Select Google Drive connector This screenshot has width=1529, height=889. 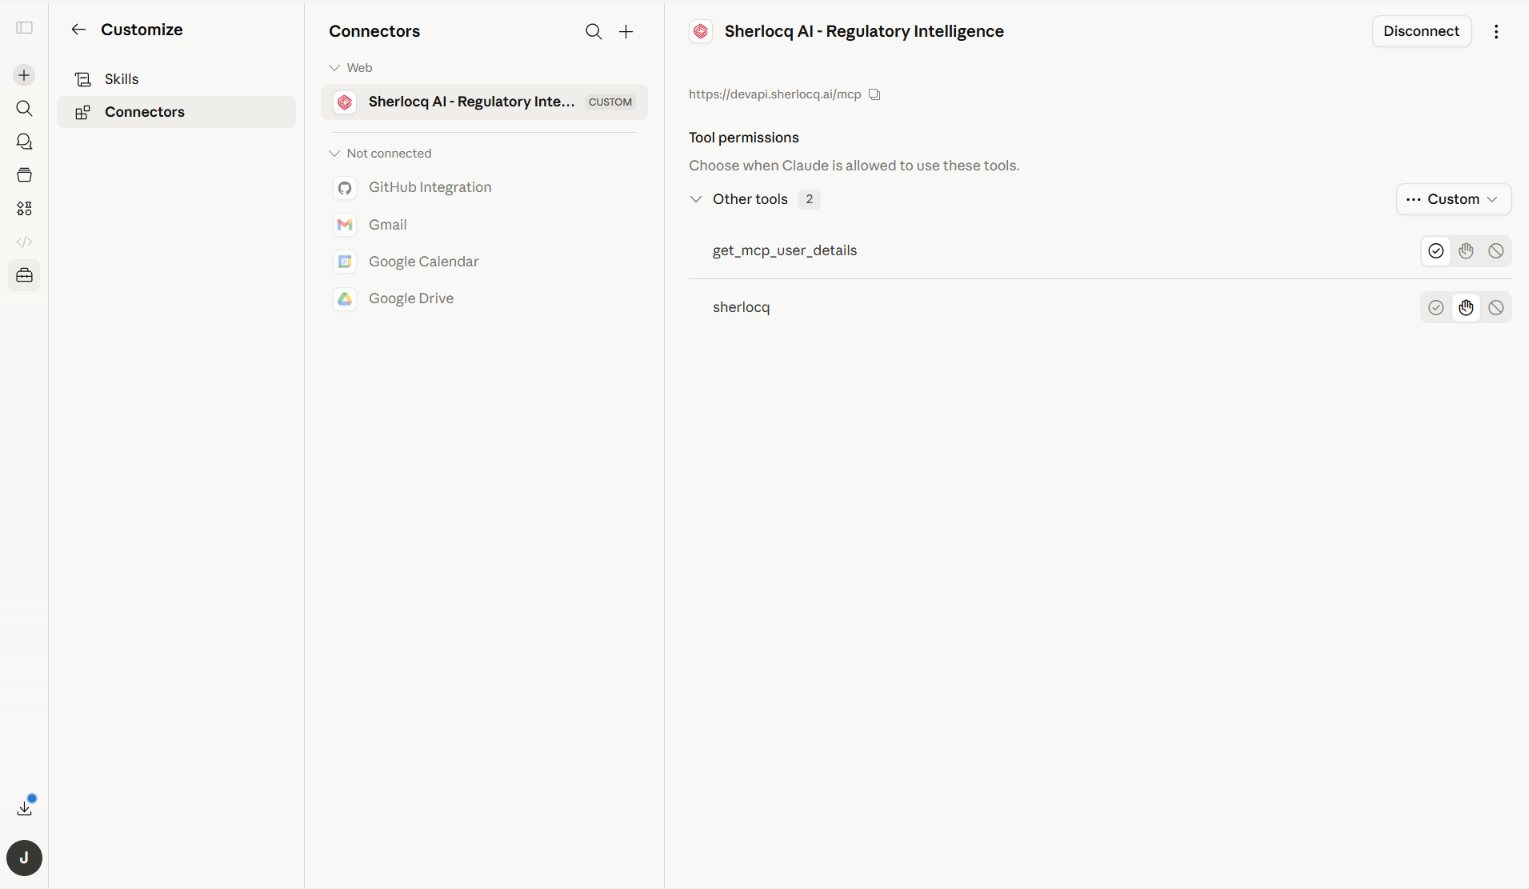click(x=484, y=299)
